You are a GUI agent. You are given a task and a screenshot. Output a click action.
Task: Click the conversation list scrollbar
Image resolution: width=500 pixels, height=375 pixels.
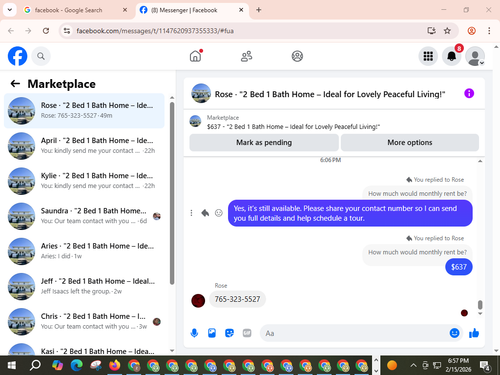point(172,193)
